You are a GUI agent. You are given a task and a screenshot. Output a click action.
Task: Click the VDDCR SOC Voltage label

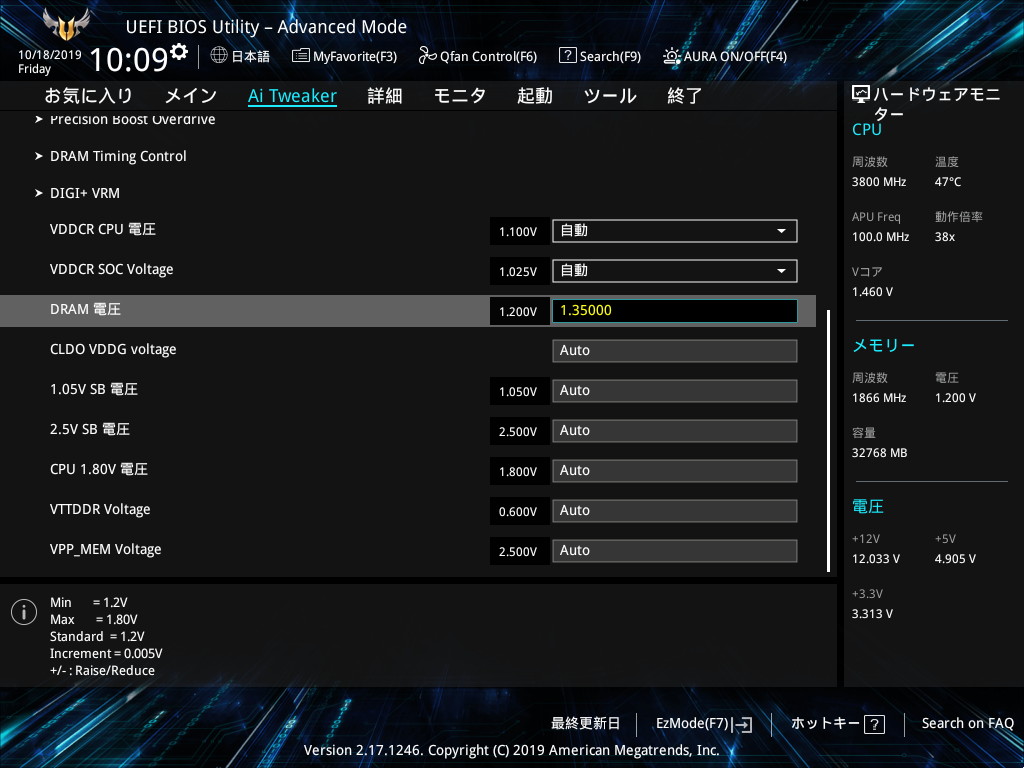112,270
